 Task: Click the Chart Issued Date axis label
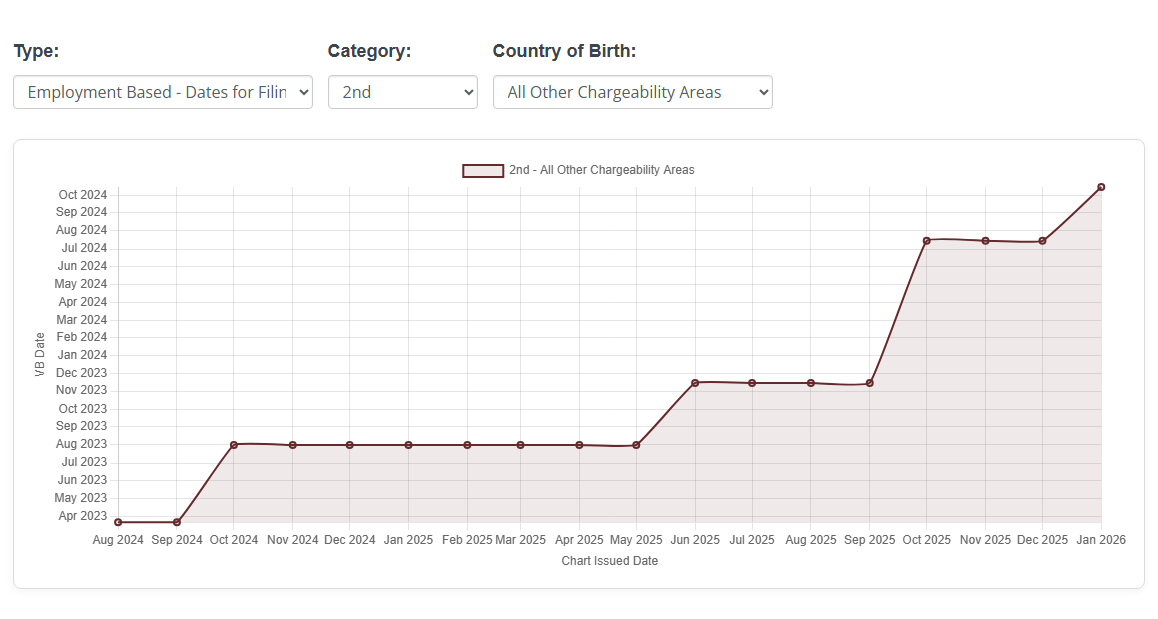610,561
